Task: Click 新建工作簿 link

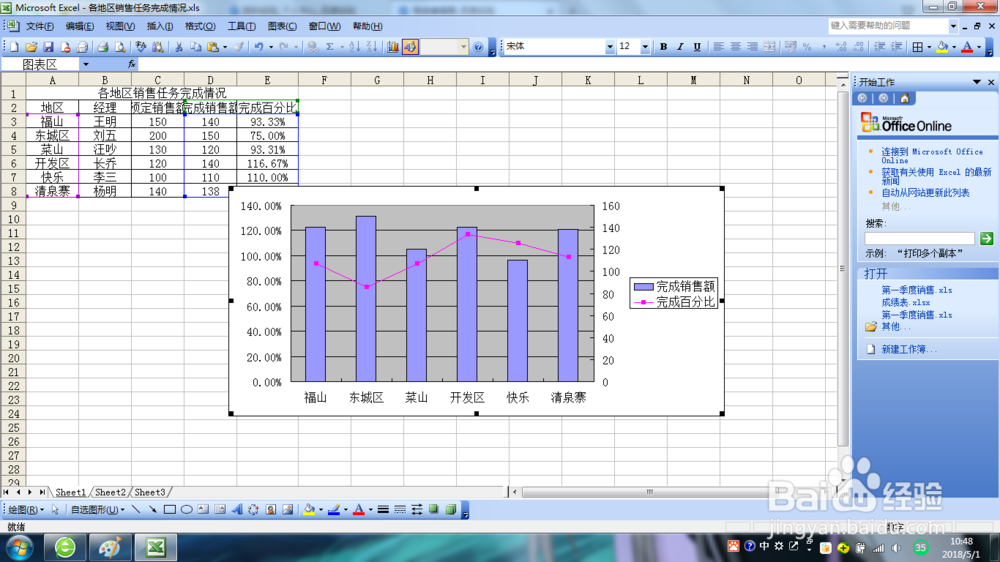Action: pyautogui.click(x=909, y=350)
